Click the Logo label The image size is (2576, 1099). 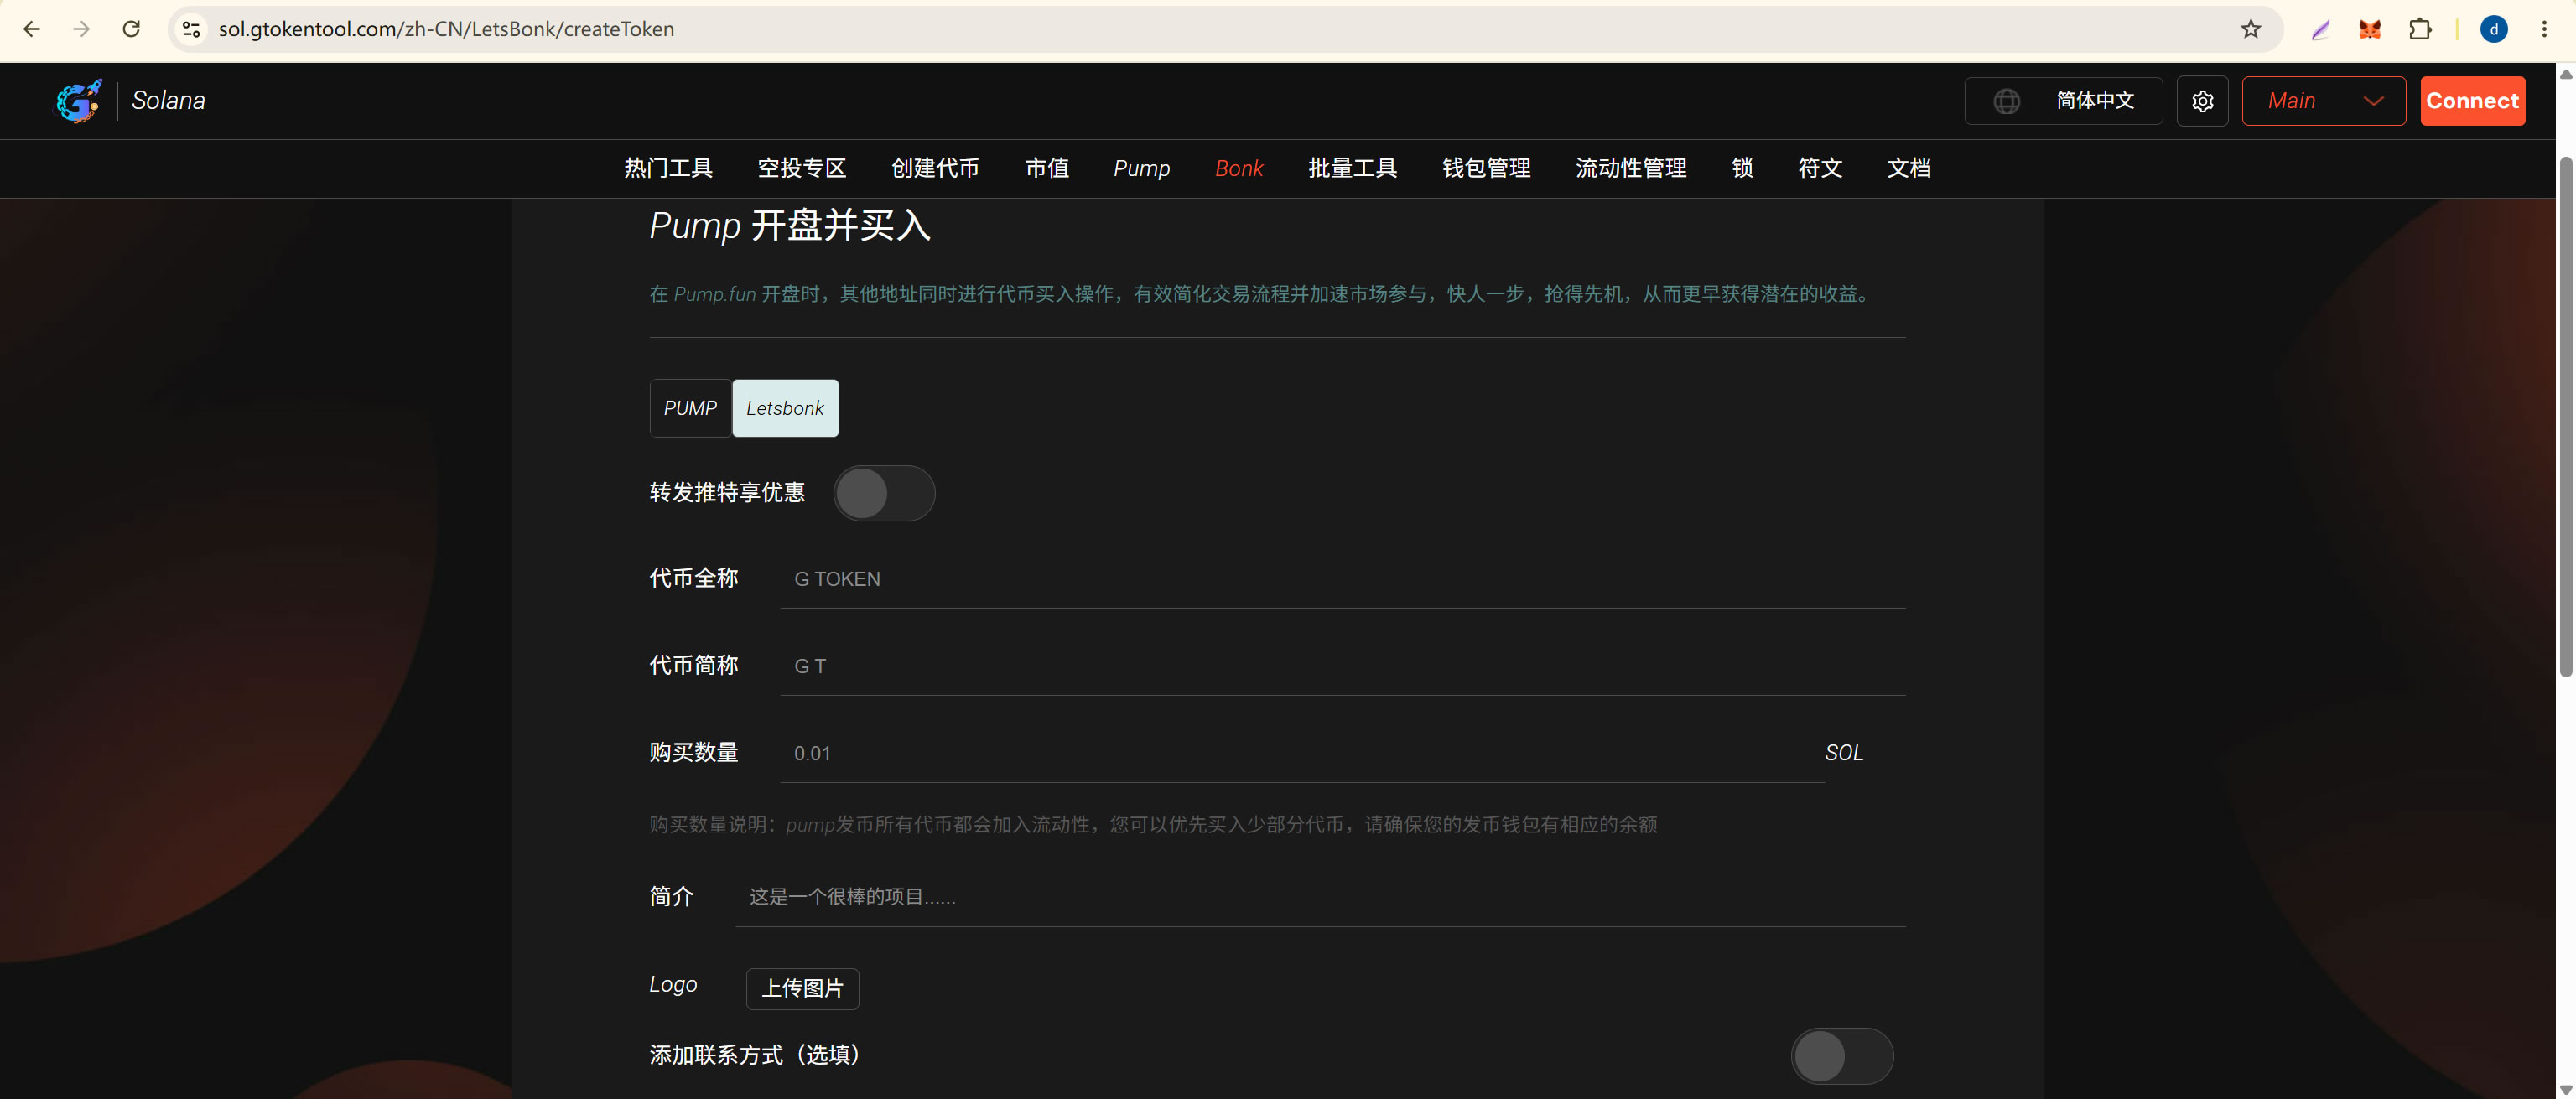pyautogui.click(x=673, y=985)
